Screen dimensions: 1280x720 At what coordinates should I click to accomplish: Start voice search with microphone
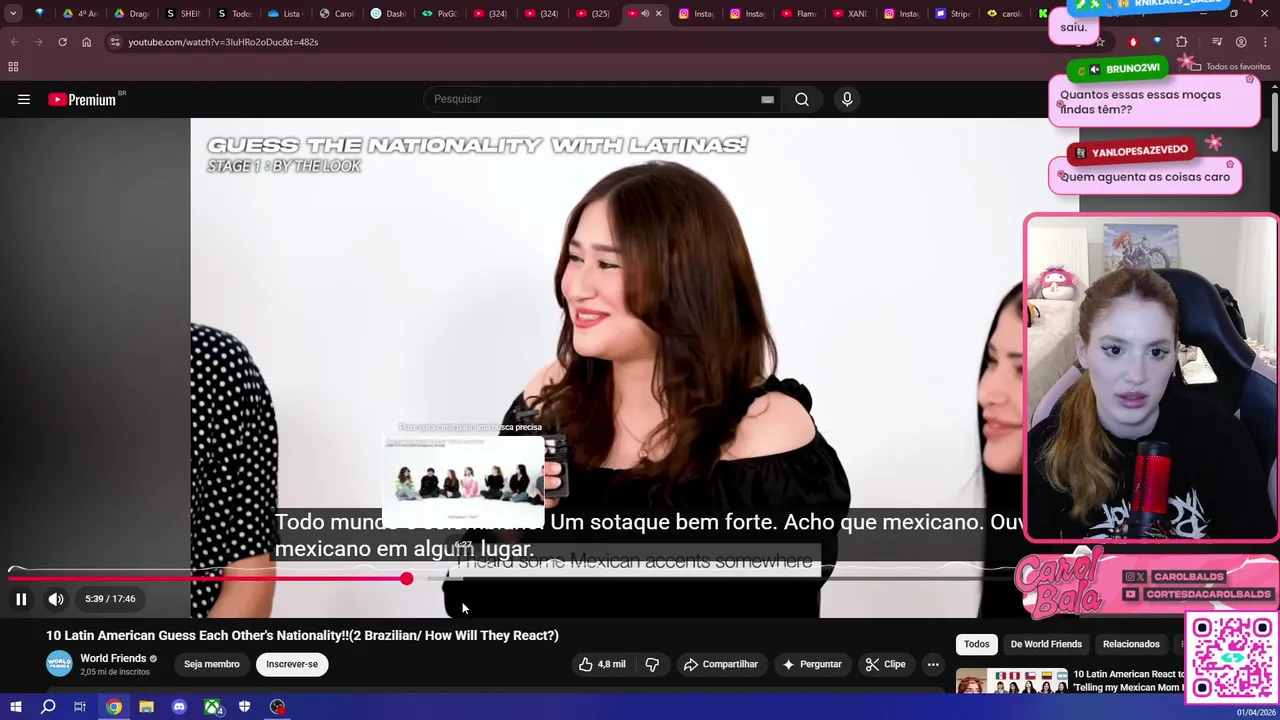[847, 99]
